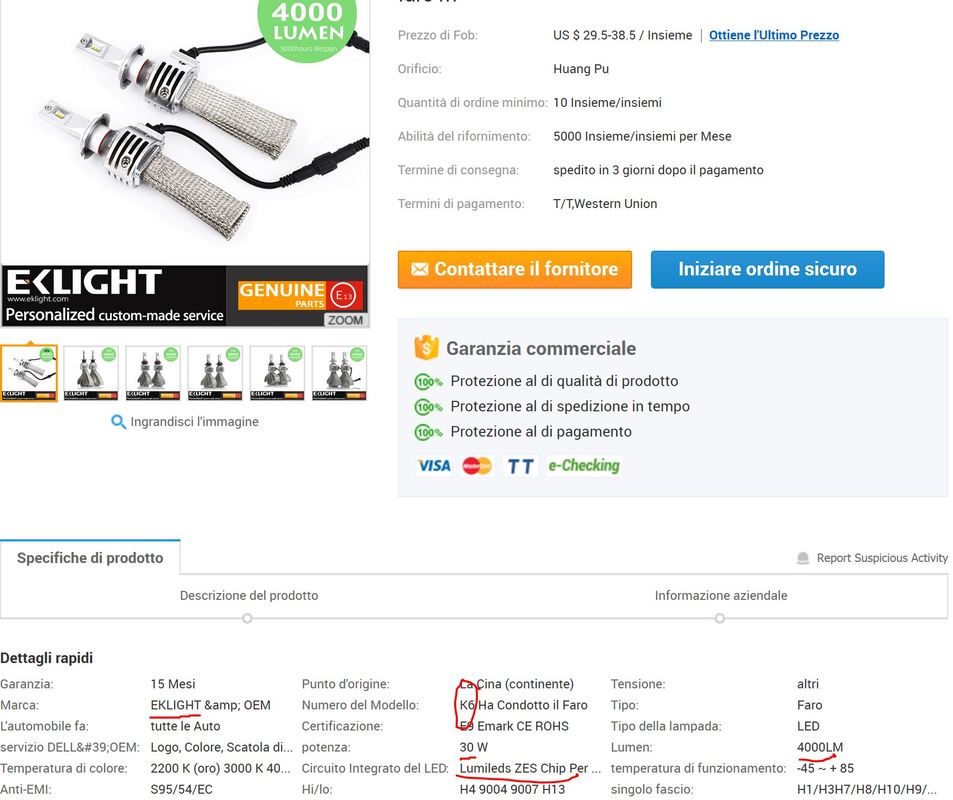Image resolution: width=953 pixels, height=800 pixels.
Task: Click the envelope icon on the Contattare button
Action: point(419,269)
